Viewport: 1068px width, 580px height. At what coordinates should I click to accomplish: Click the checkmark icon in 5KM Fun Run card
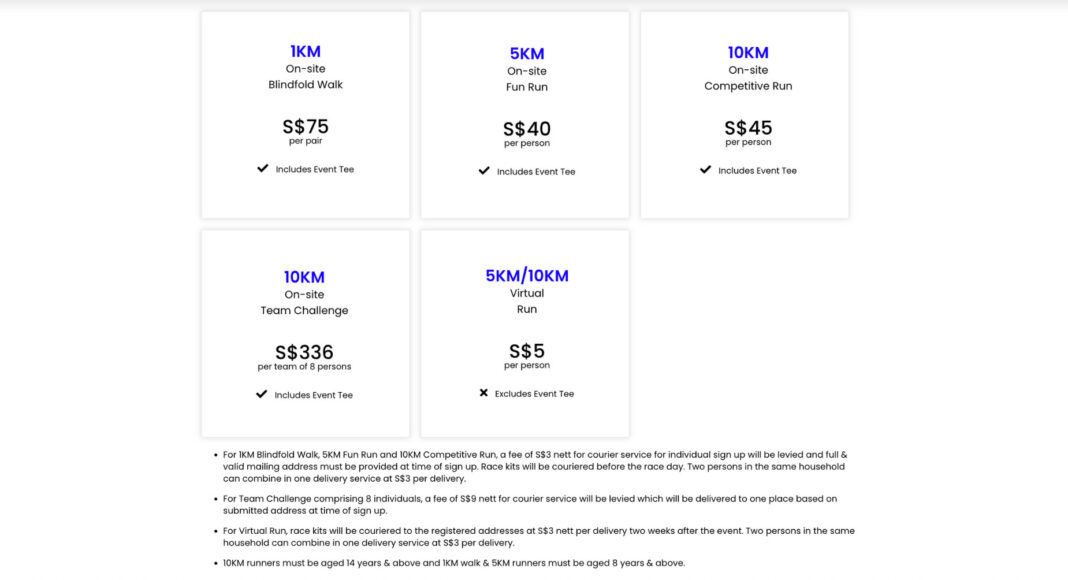(x=484, y=170)
